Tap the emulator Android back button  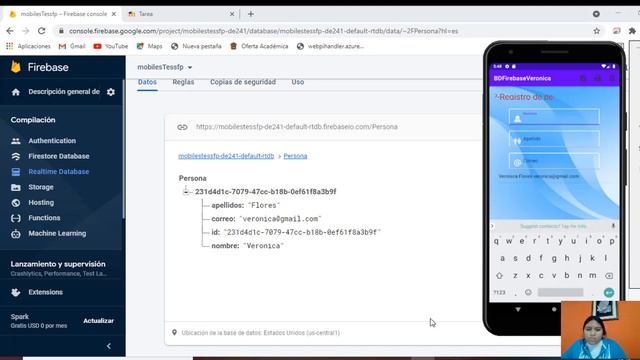(518, 309)
